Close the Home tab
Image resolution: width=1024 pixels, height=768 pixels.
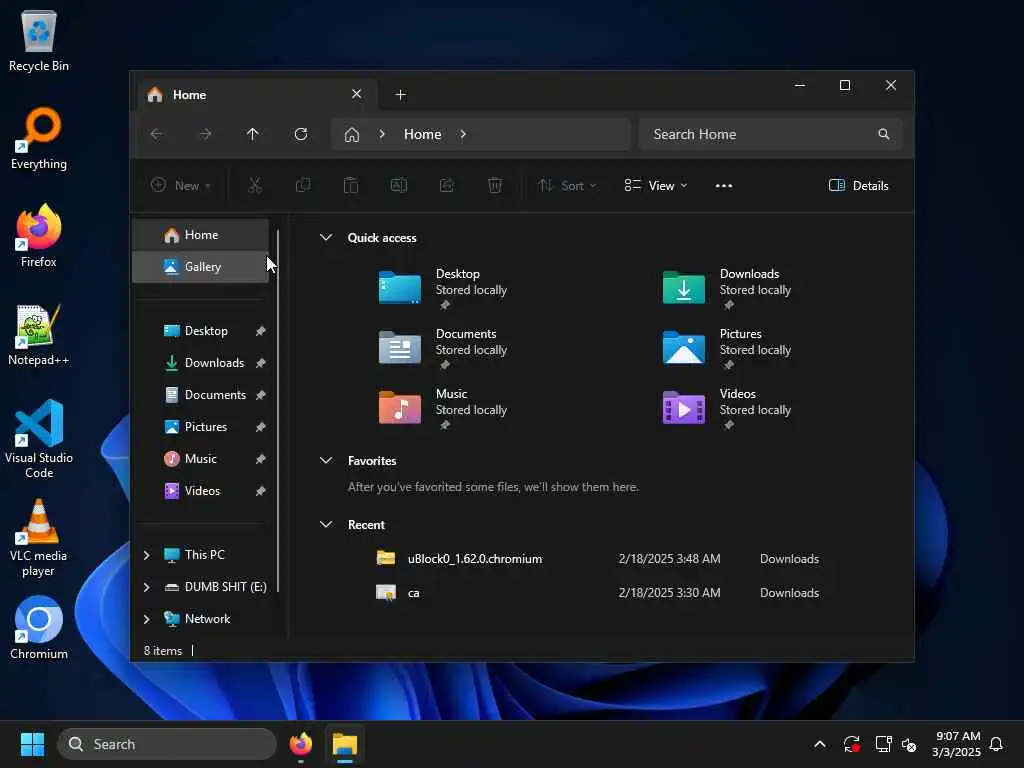pyautogui.click(x=357, y=94)
